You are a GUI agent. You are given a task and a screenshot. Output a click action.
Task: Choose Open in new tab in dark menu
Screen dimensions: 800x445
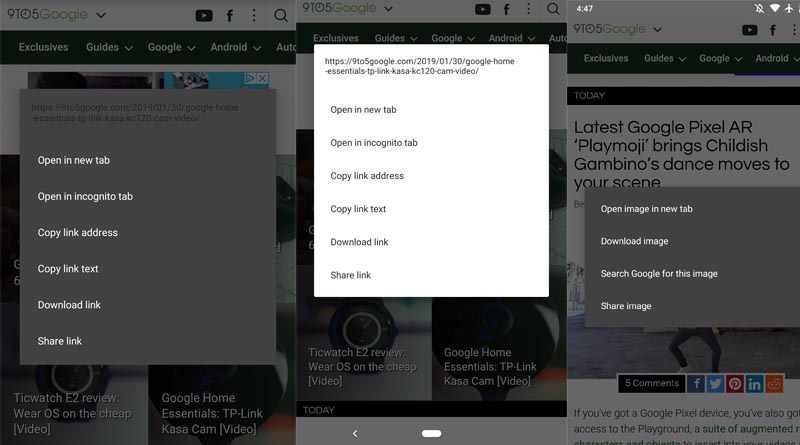pos(73,160)
